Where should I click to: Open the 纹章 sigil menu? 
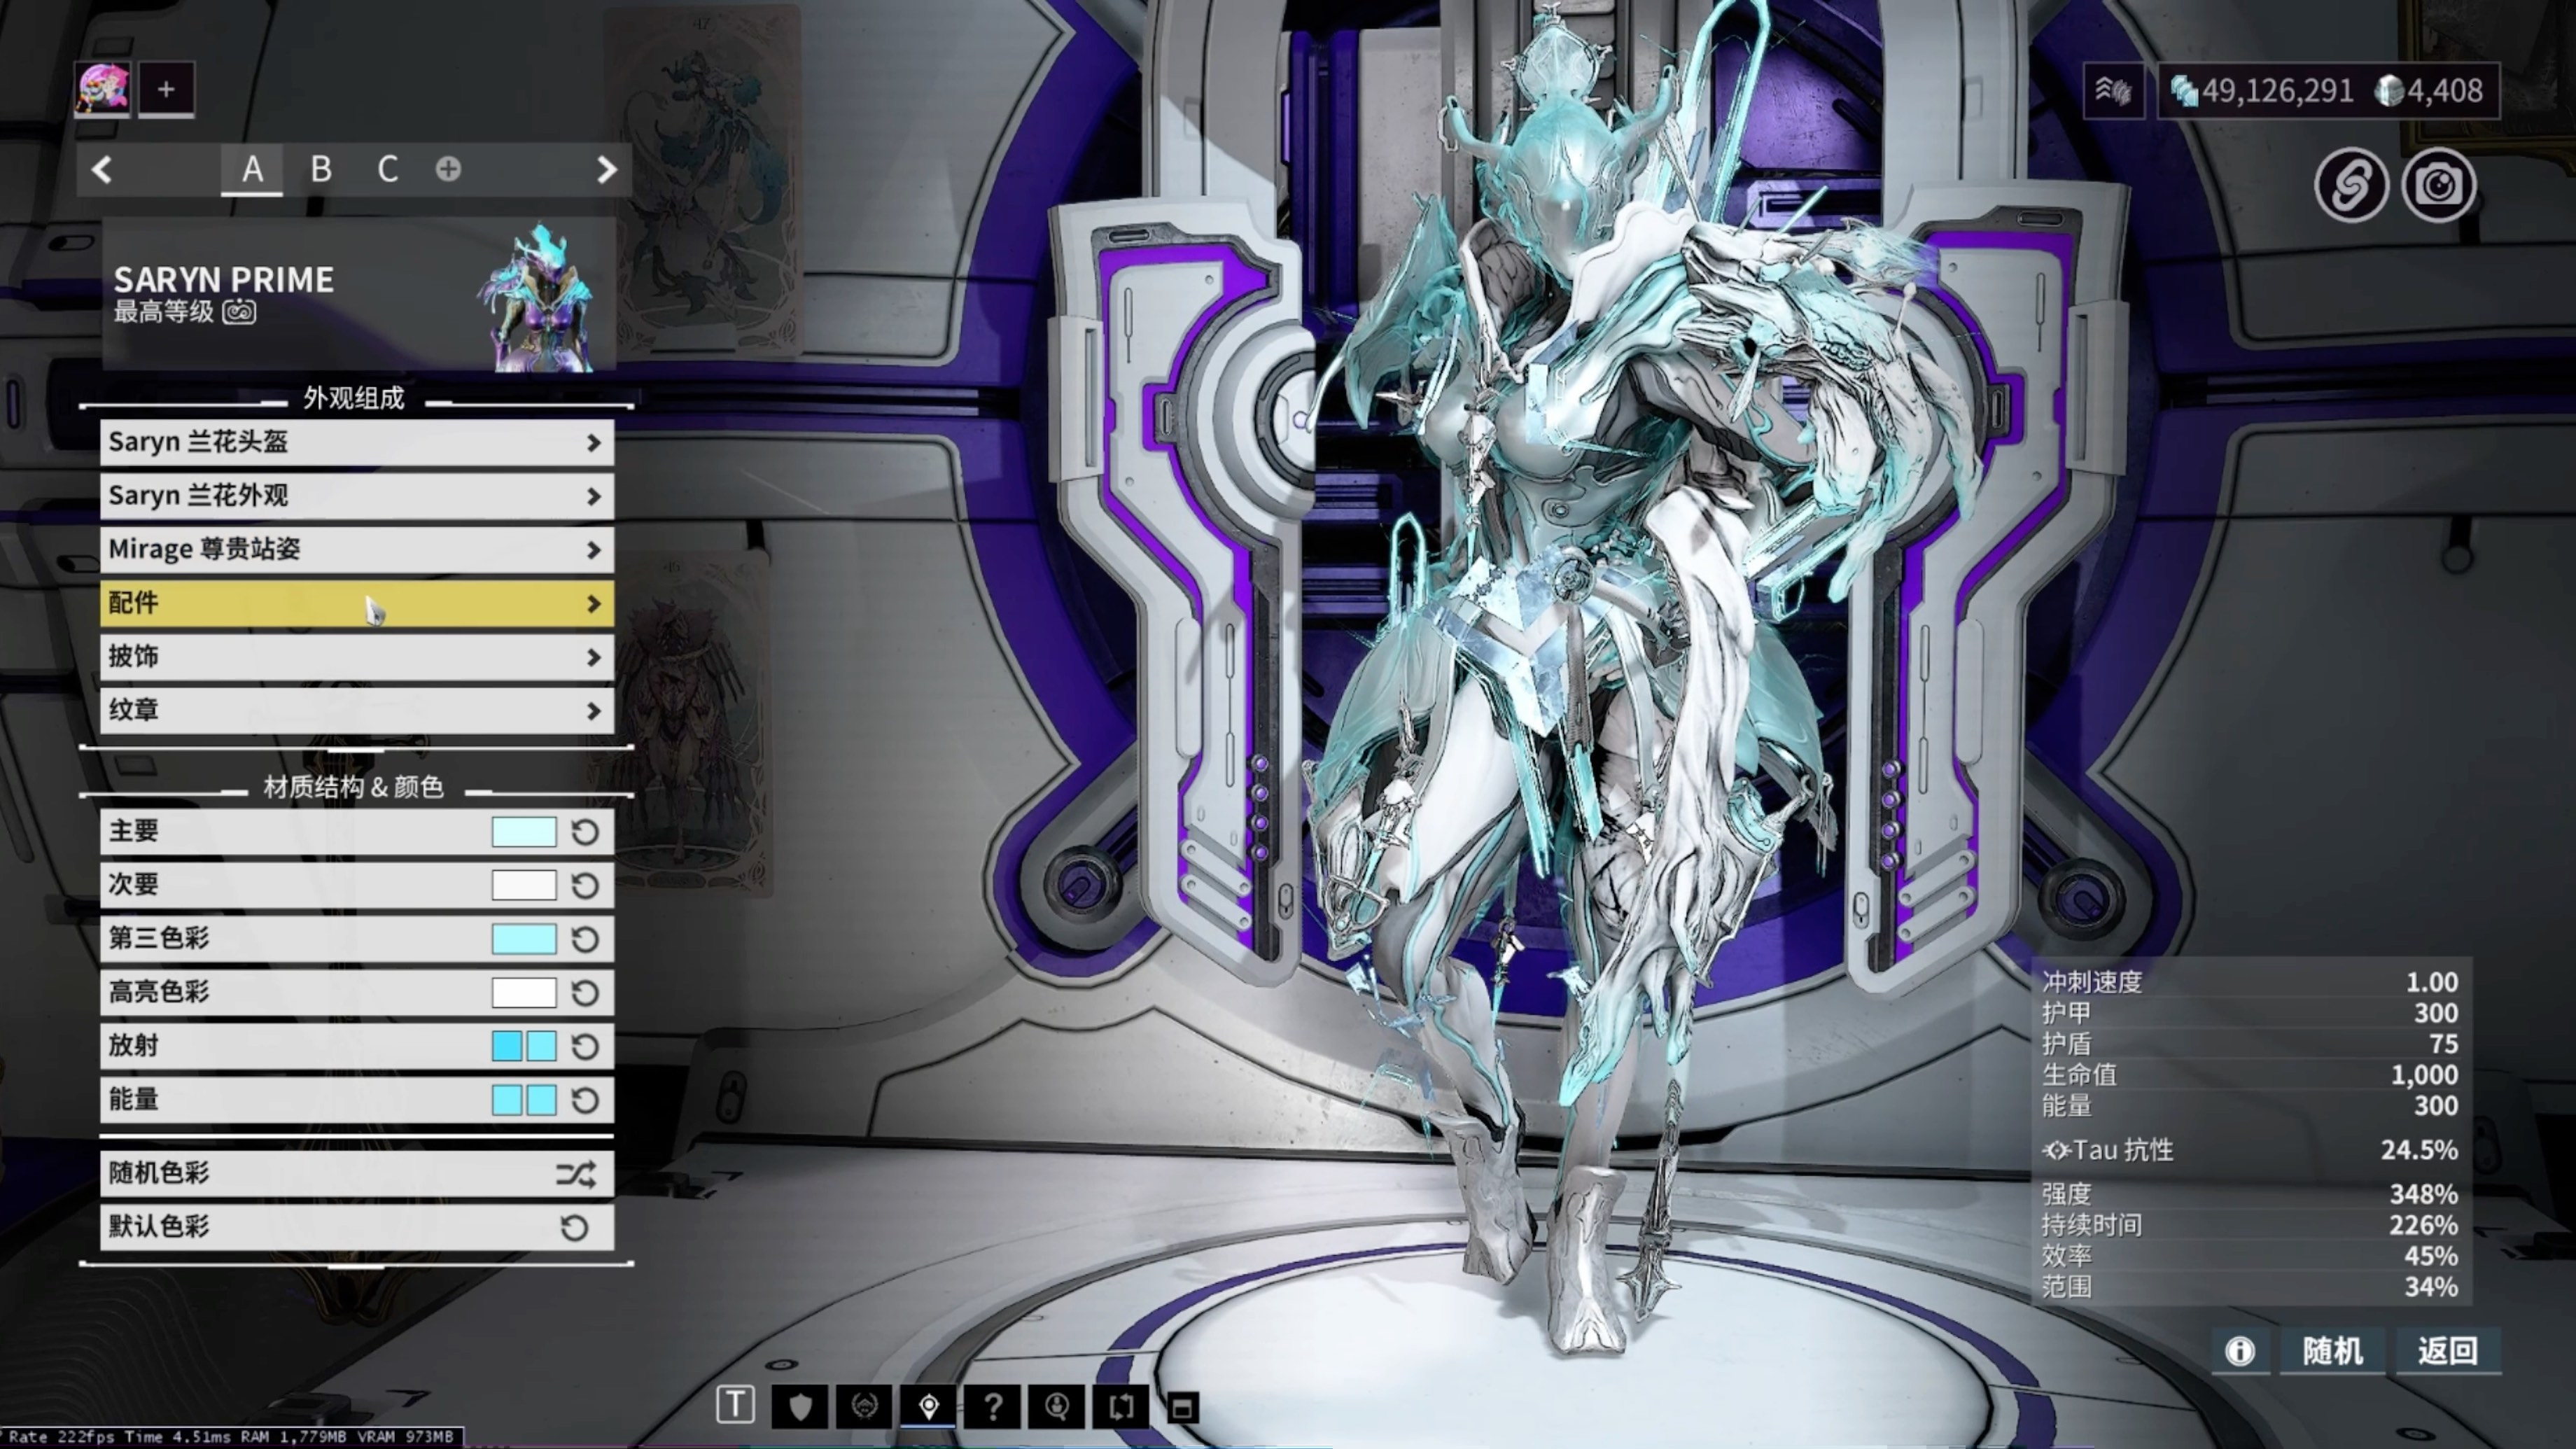click(x=357, y=710)
